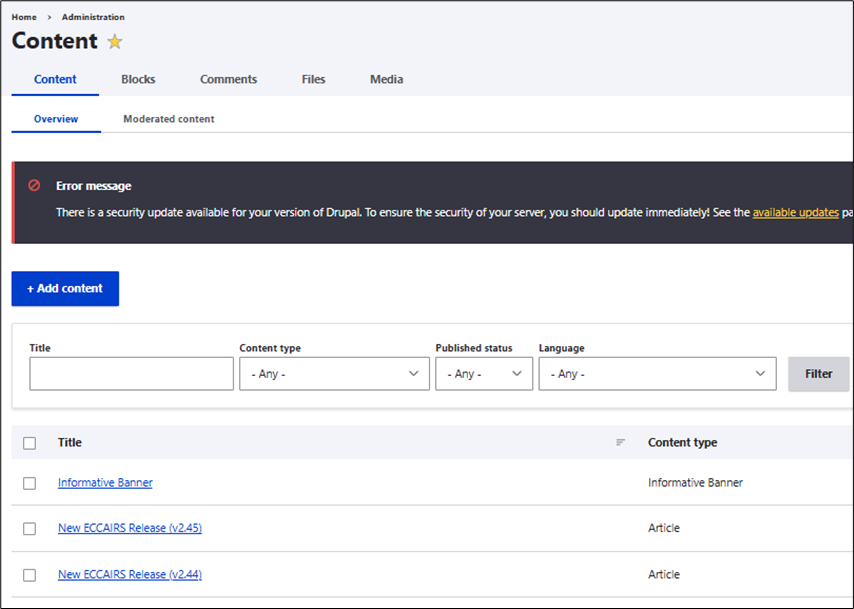
Task: Click the favorite star icon next to Content
Action: pos(115,42)
